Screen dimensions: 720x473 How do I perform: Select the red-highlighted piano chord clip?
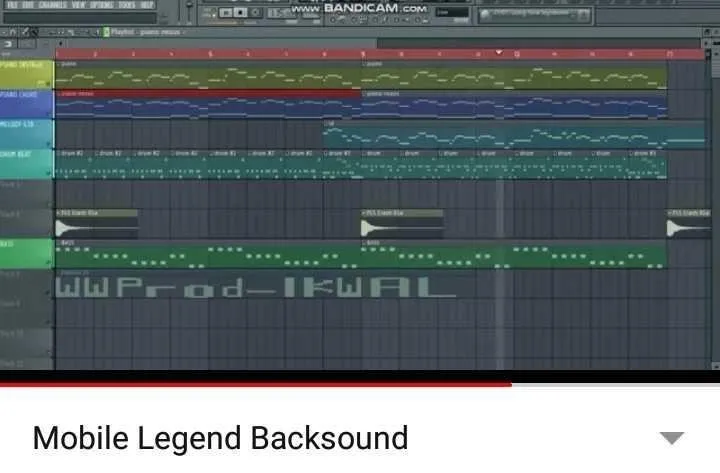pyautogui.click(x=208, y=104)
